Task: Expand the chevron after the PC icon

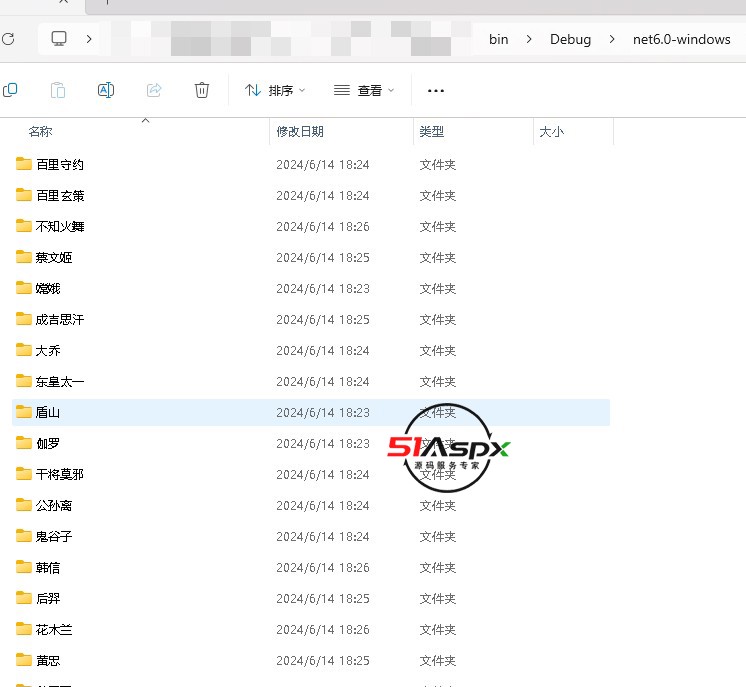Action: 89,39
